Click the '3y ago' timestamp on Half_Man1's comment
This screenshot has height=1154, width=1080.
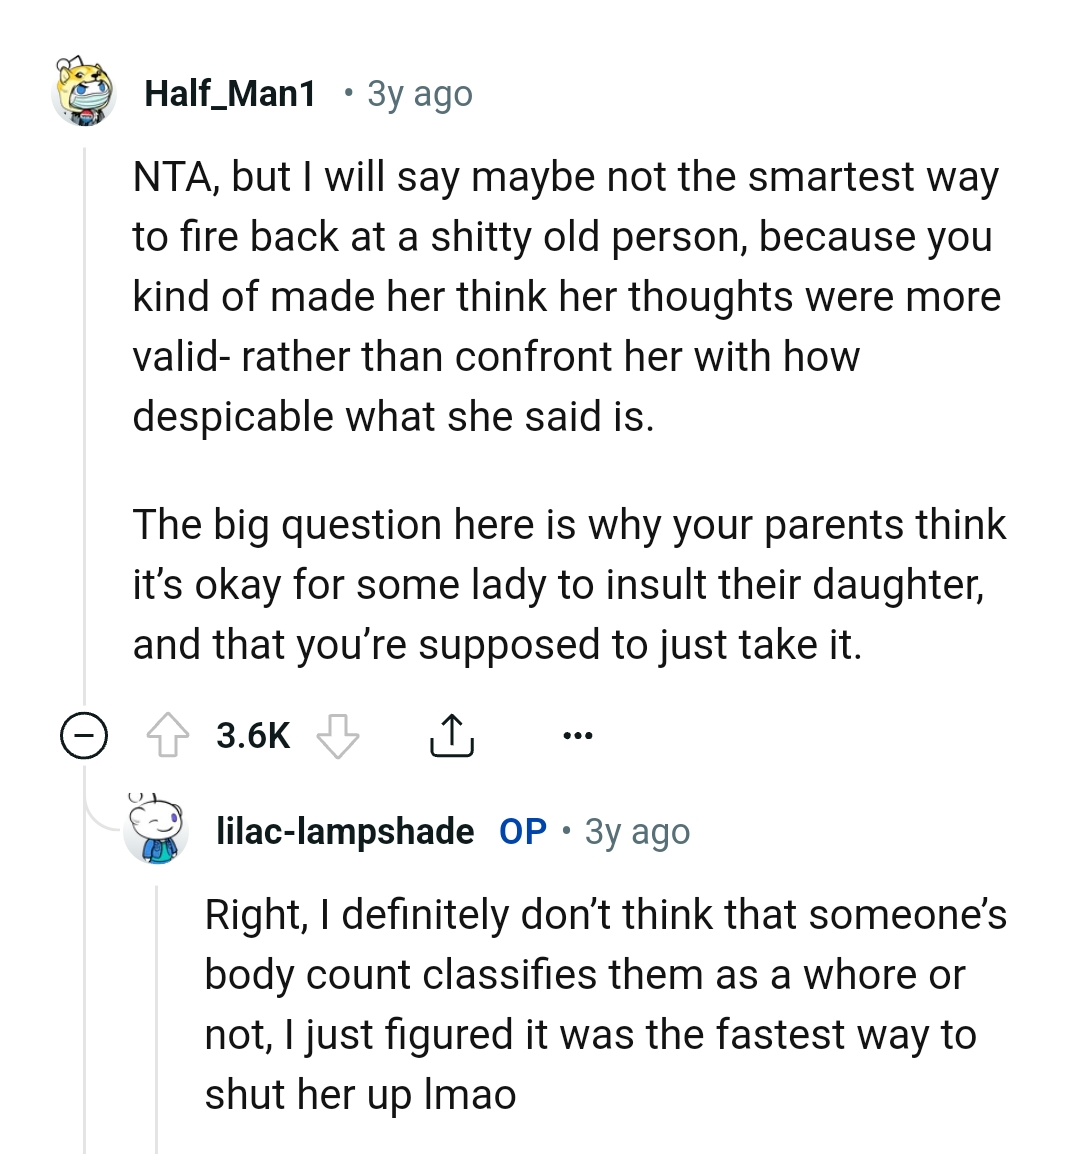click(x=418, y=93)
